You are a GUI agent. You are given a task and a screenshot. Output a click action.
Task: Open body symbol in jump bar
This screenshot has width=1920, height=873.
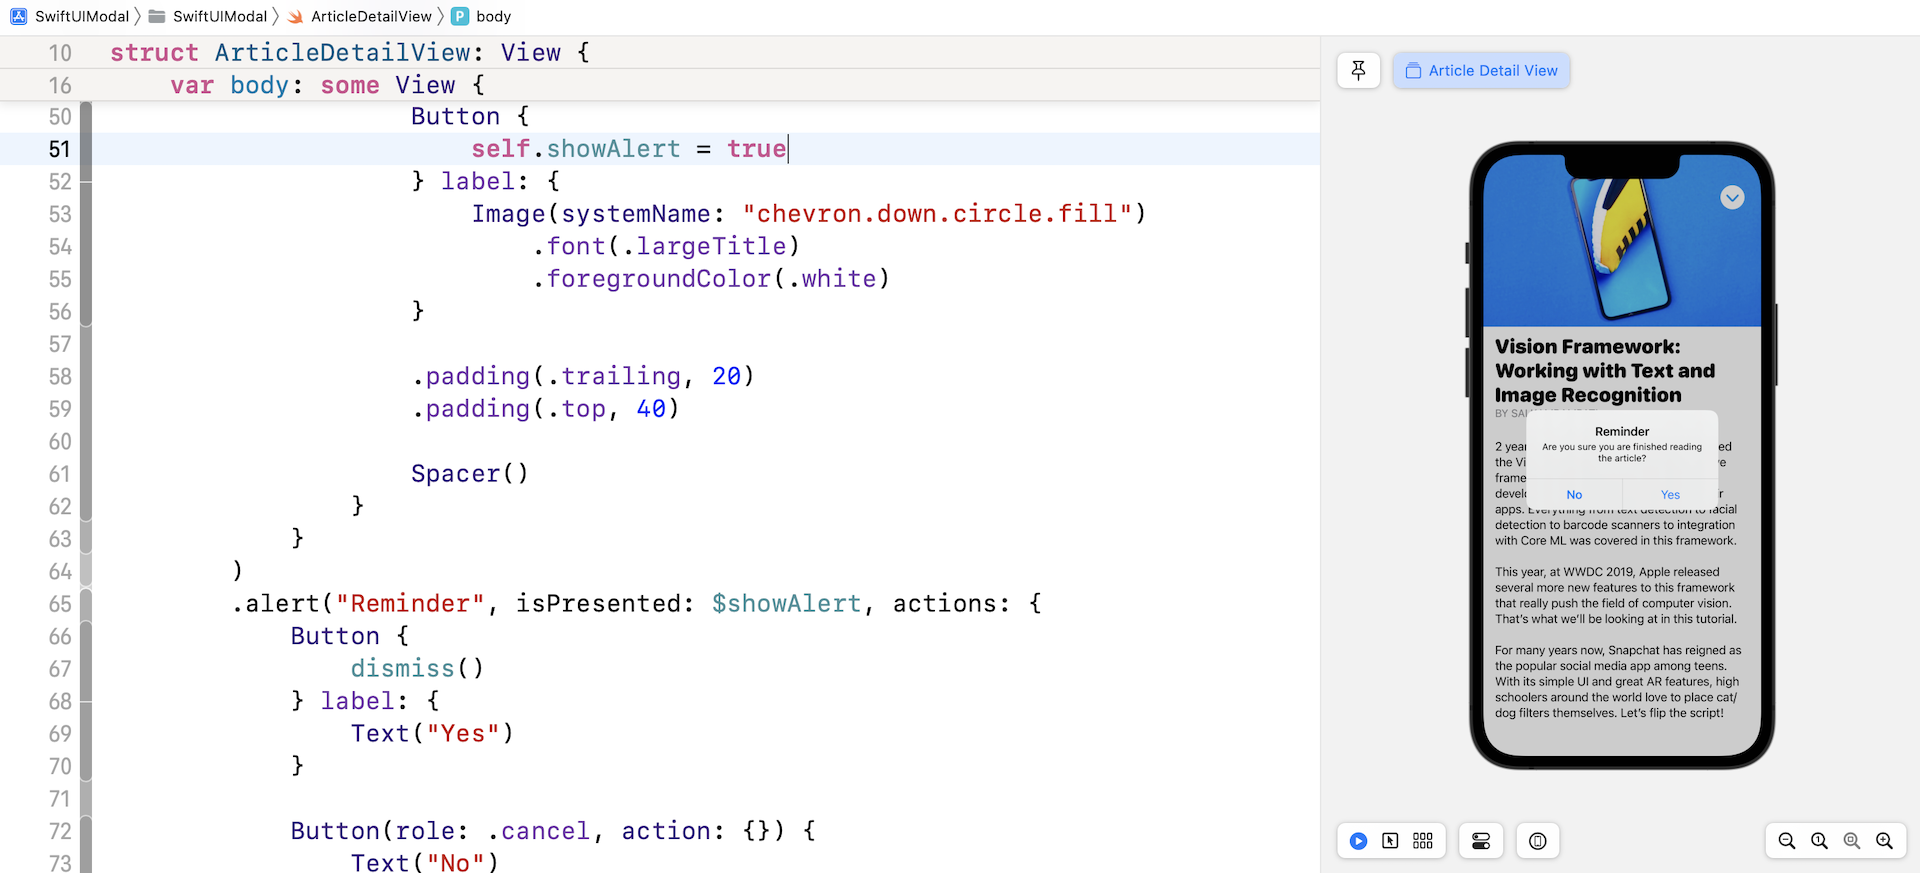(482, 16)
